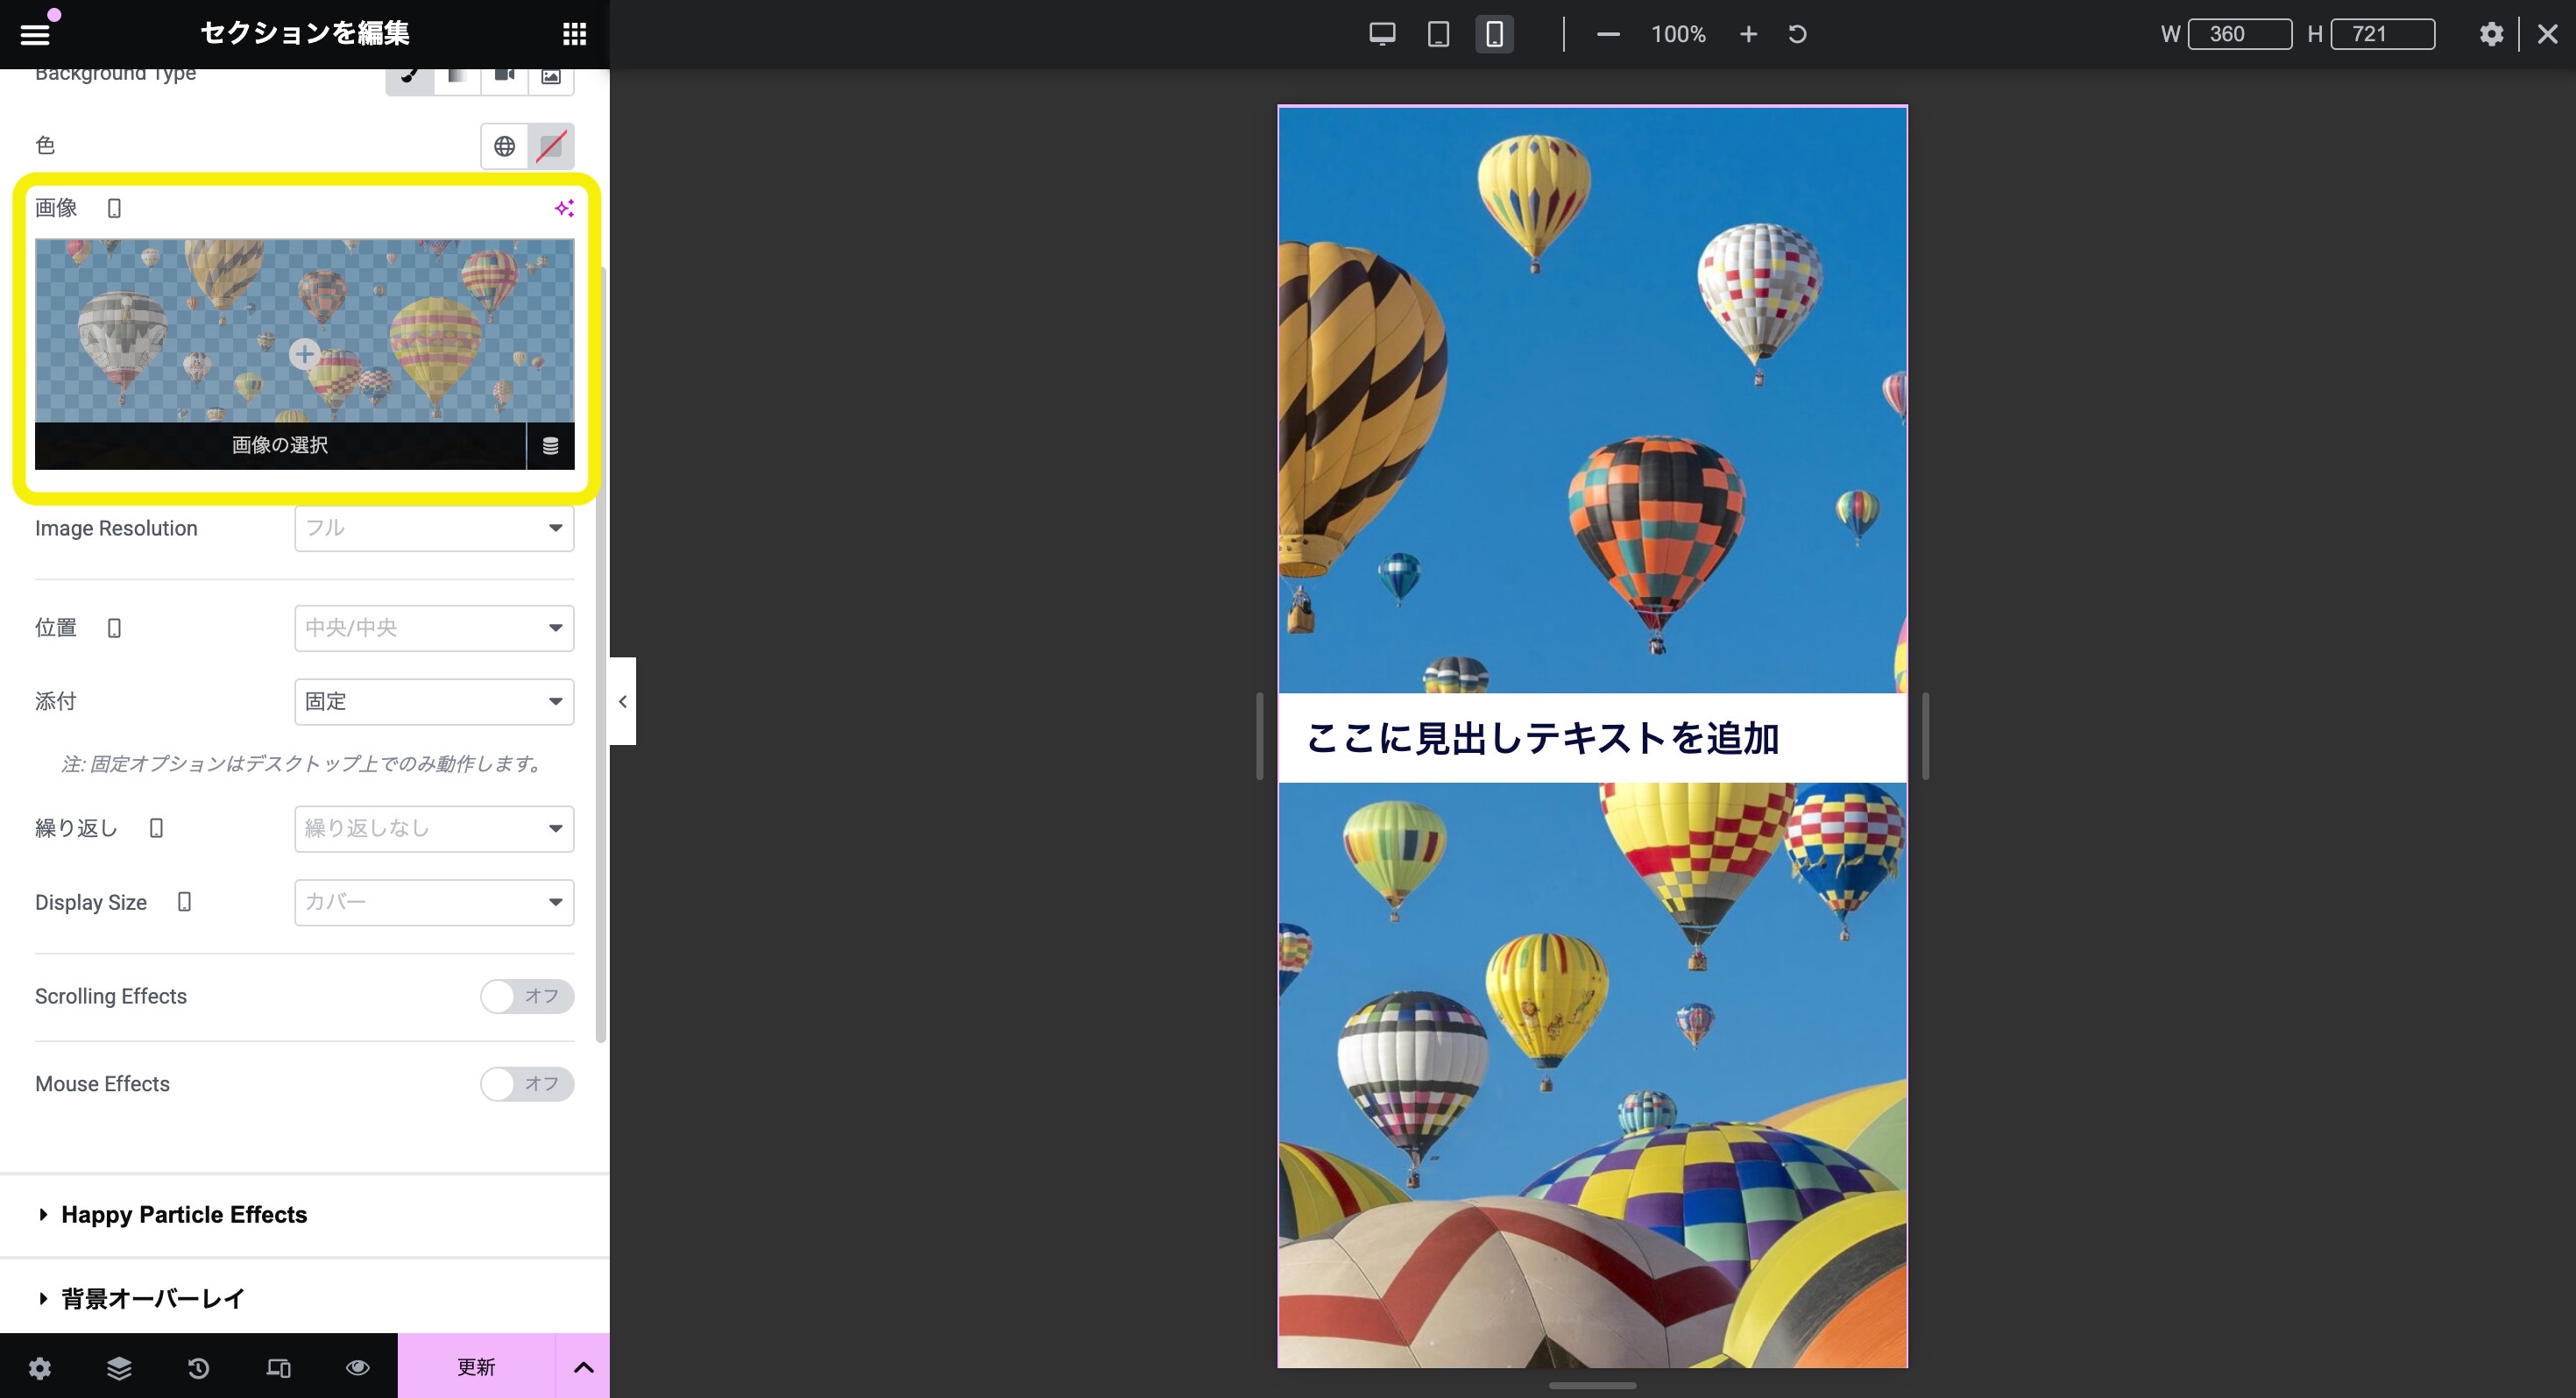2576x1398 pixels.
Task: Click the W width input field
Action: click(x=2240, y=34)
